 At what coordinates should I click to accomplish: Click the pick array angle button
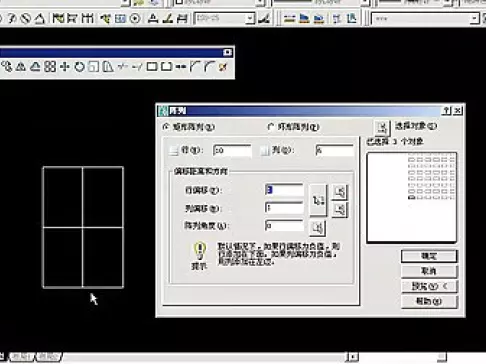pyautogui.click(x=317, y=228)
